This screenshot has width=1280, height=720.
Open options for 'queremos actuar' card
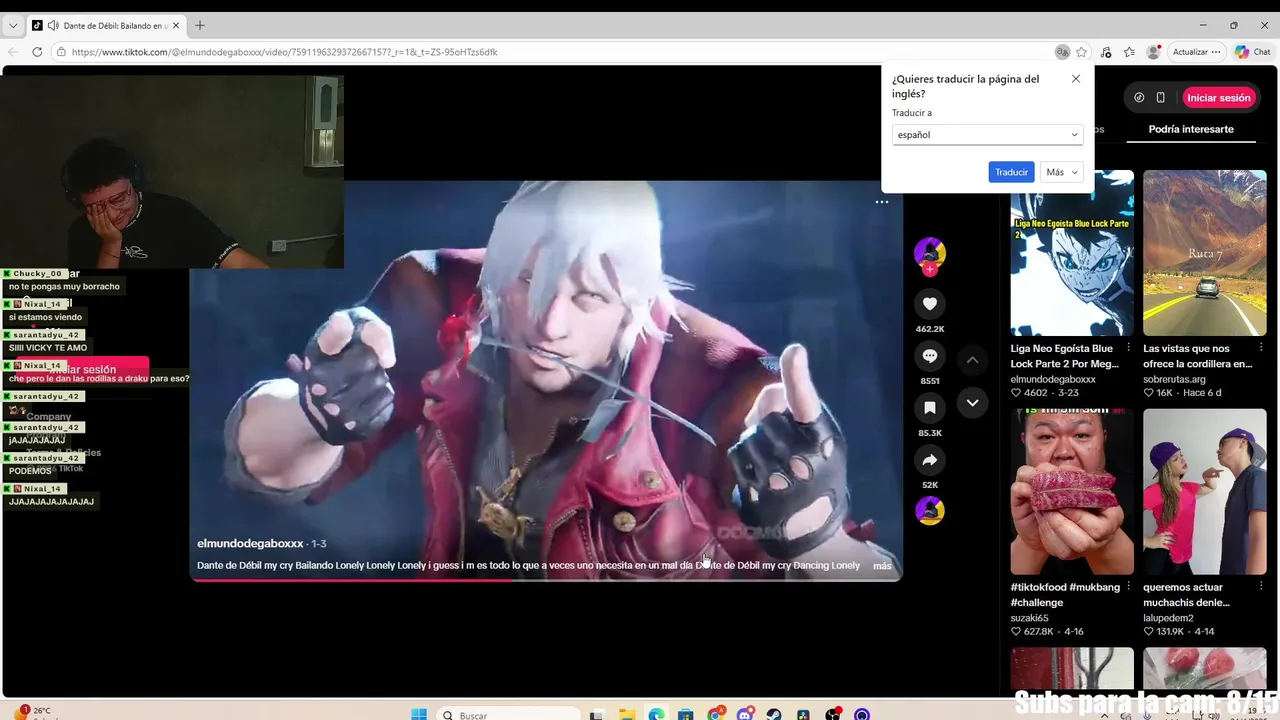pos(1261,586)
